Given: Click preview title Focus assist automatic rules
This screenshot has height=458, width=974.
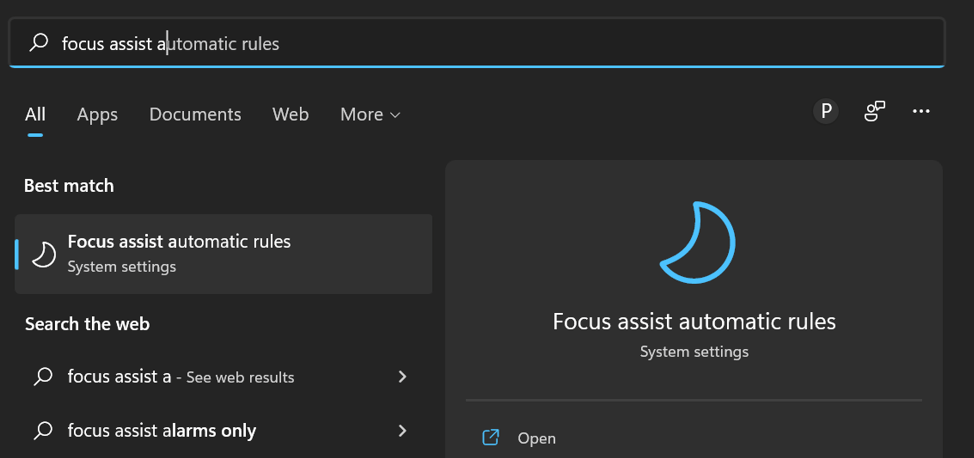Looking at the screenshot, I should 694,321.
